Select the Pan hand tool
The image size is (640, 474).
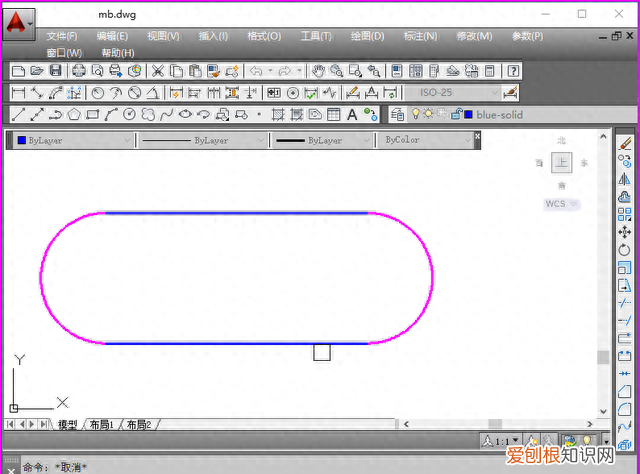point(318,71)
